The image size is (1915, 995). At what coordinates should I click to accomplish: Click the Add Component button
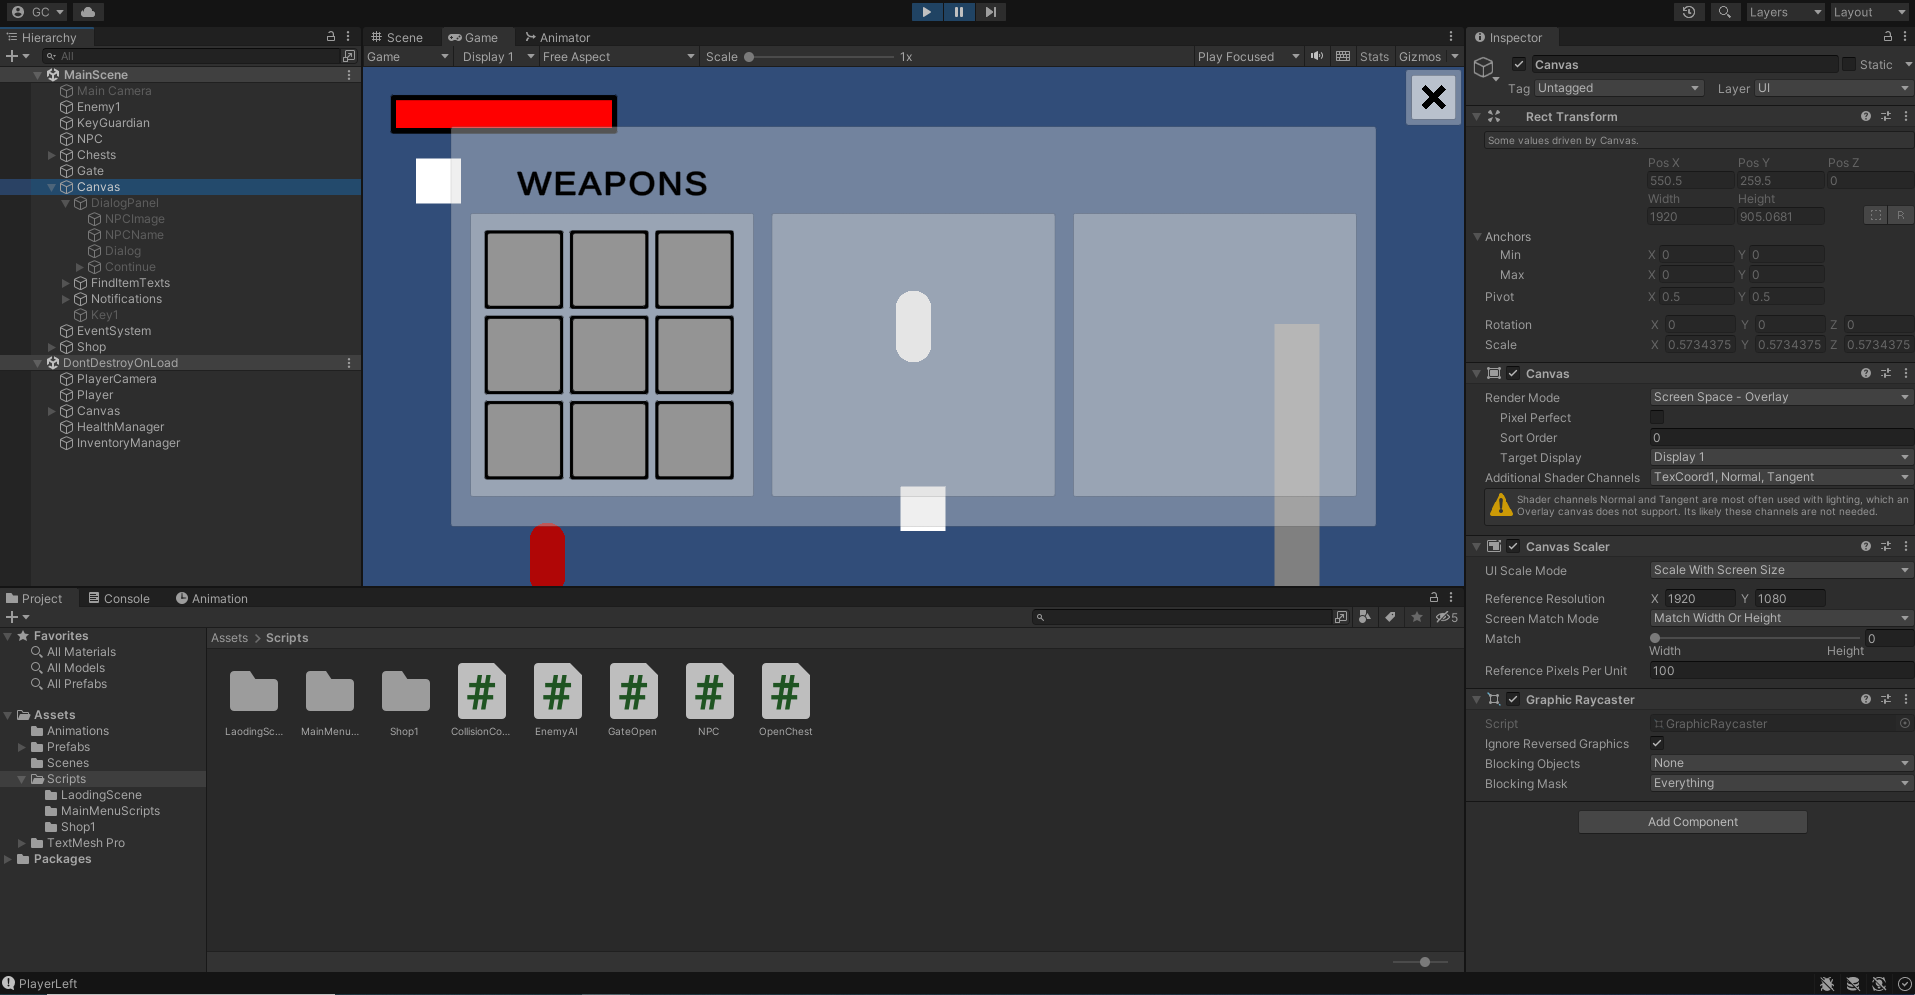1692,822
